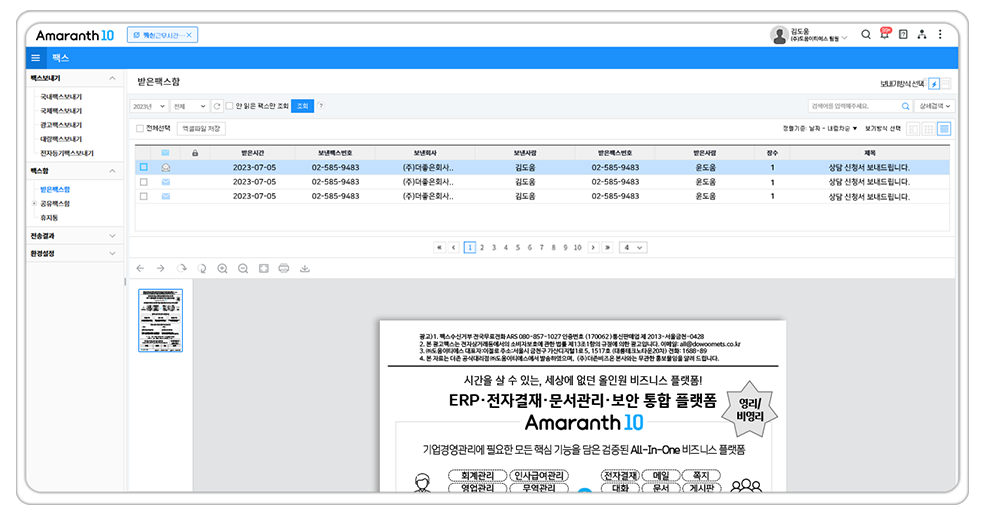Open the 정렬기준 날짜 내림차순 sort dropdown
Viewport: 984px width, 517px height.
coord(820,129)
